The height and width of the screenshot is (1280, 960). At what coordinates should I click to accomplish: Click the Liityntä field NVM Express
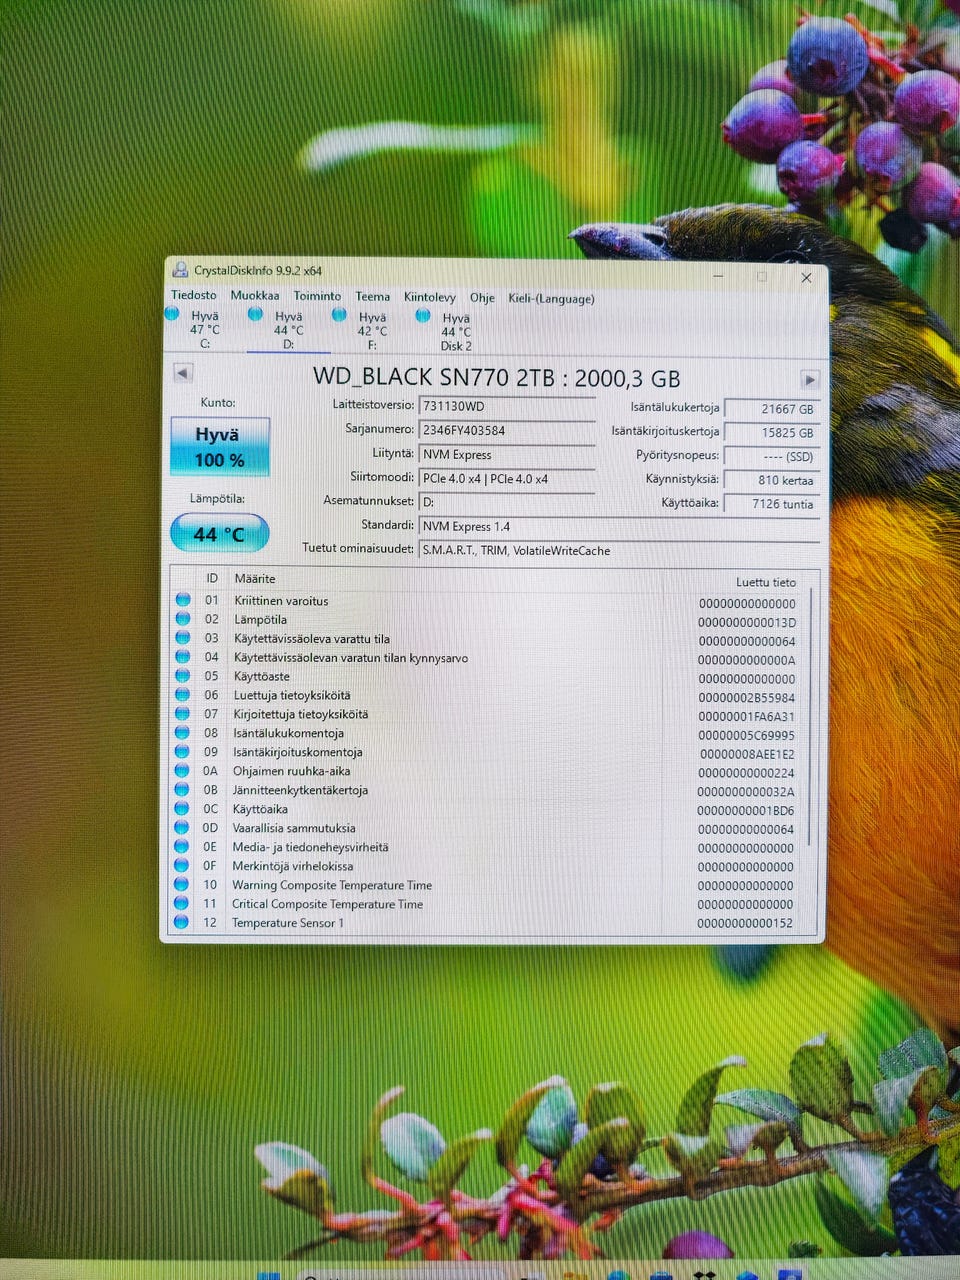pos(507,454)
